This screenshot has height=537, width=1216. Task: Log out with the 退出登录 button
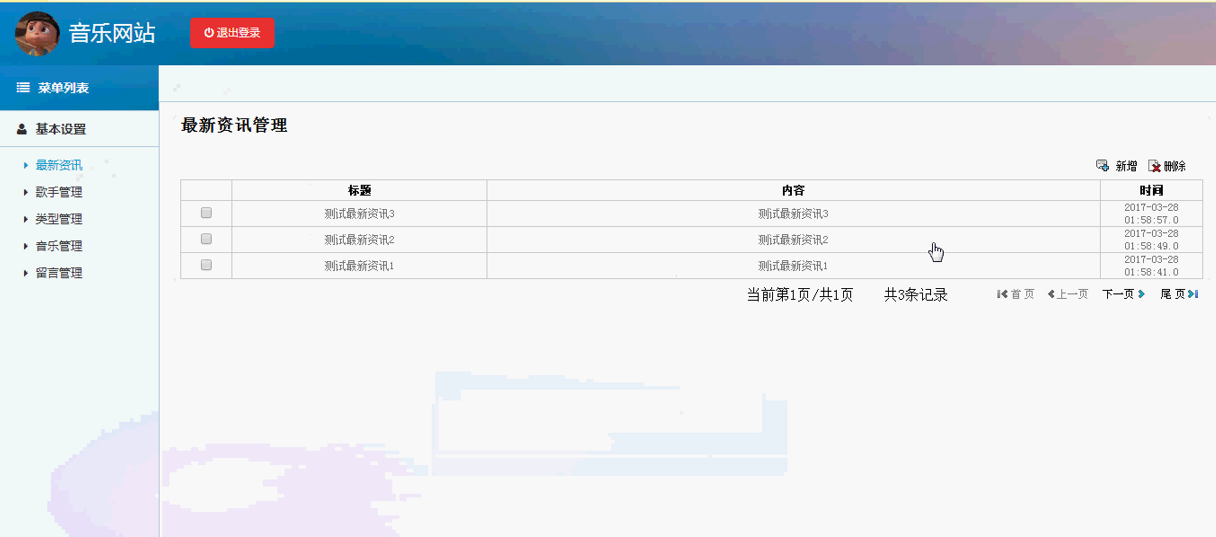pos(232,33)
